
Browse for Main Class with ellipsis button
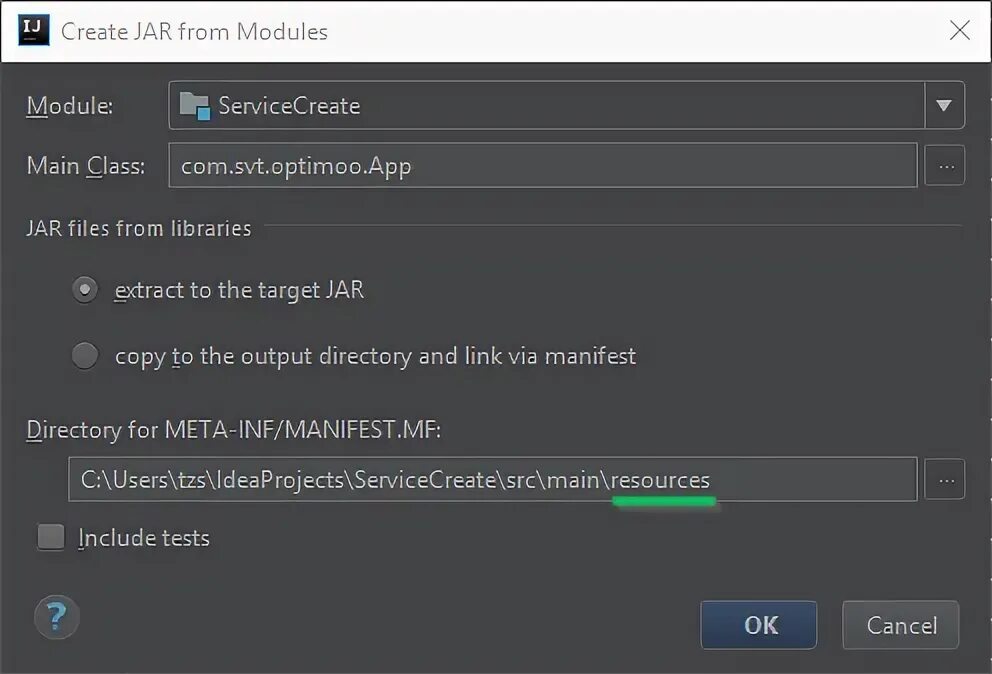945,166
